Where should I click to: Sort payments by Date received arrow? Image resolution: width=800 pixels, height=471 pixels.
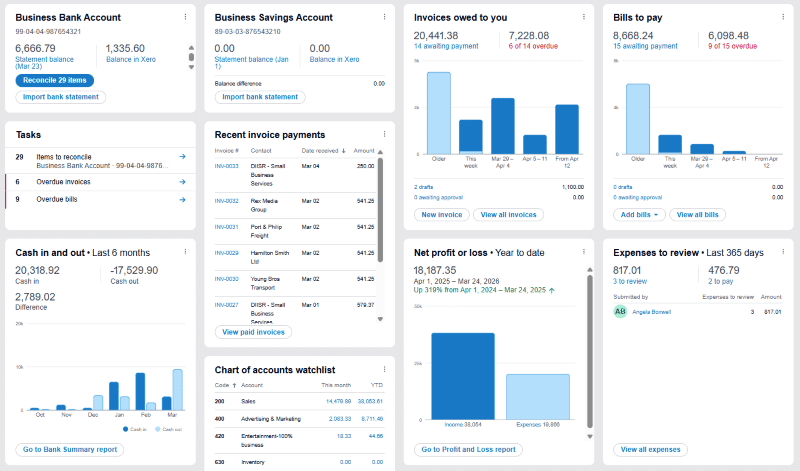pyautogui.click(x=343, y=151)
